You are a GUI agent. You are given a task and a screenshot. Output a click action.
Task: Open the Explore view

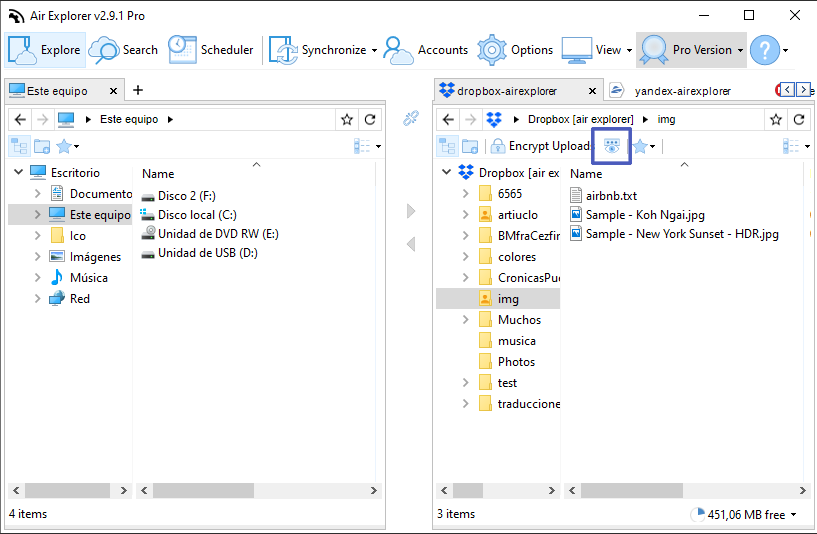[45, 50]
